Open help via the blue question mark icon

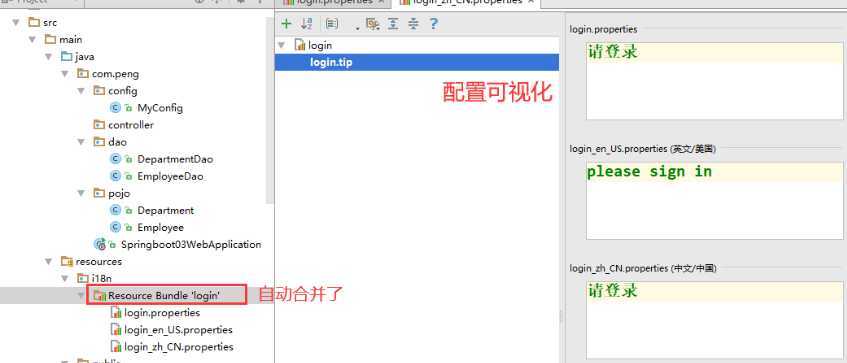click(x=433, y=24)
